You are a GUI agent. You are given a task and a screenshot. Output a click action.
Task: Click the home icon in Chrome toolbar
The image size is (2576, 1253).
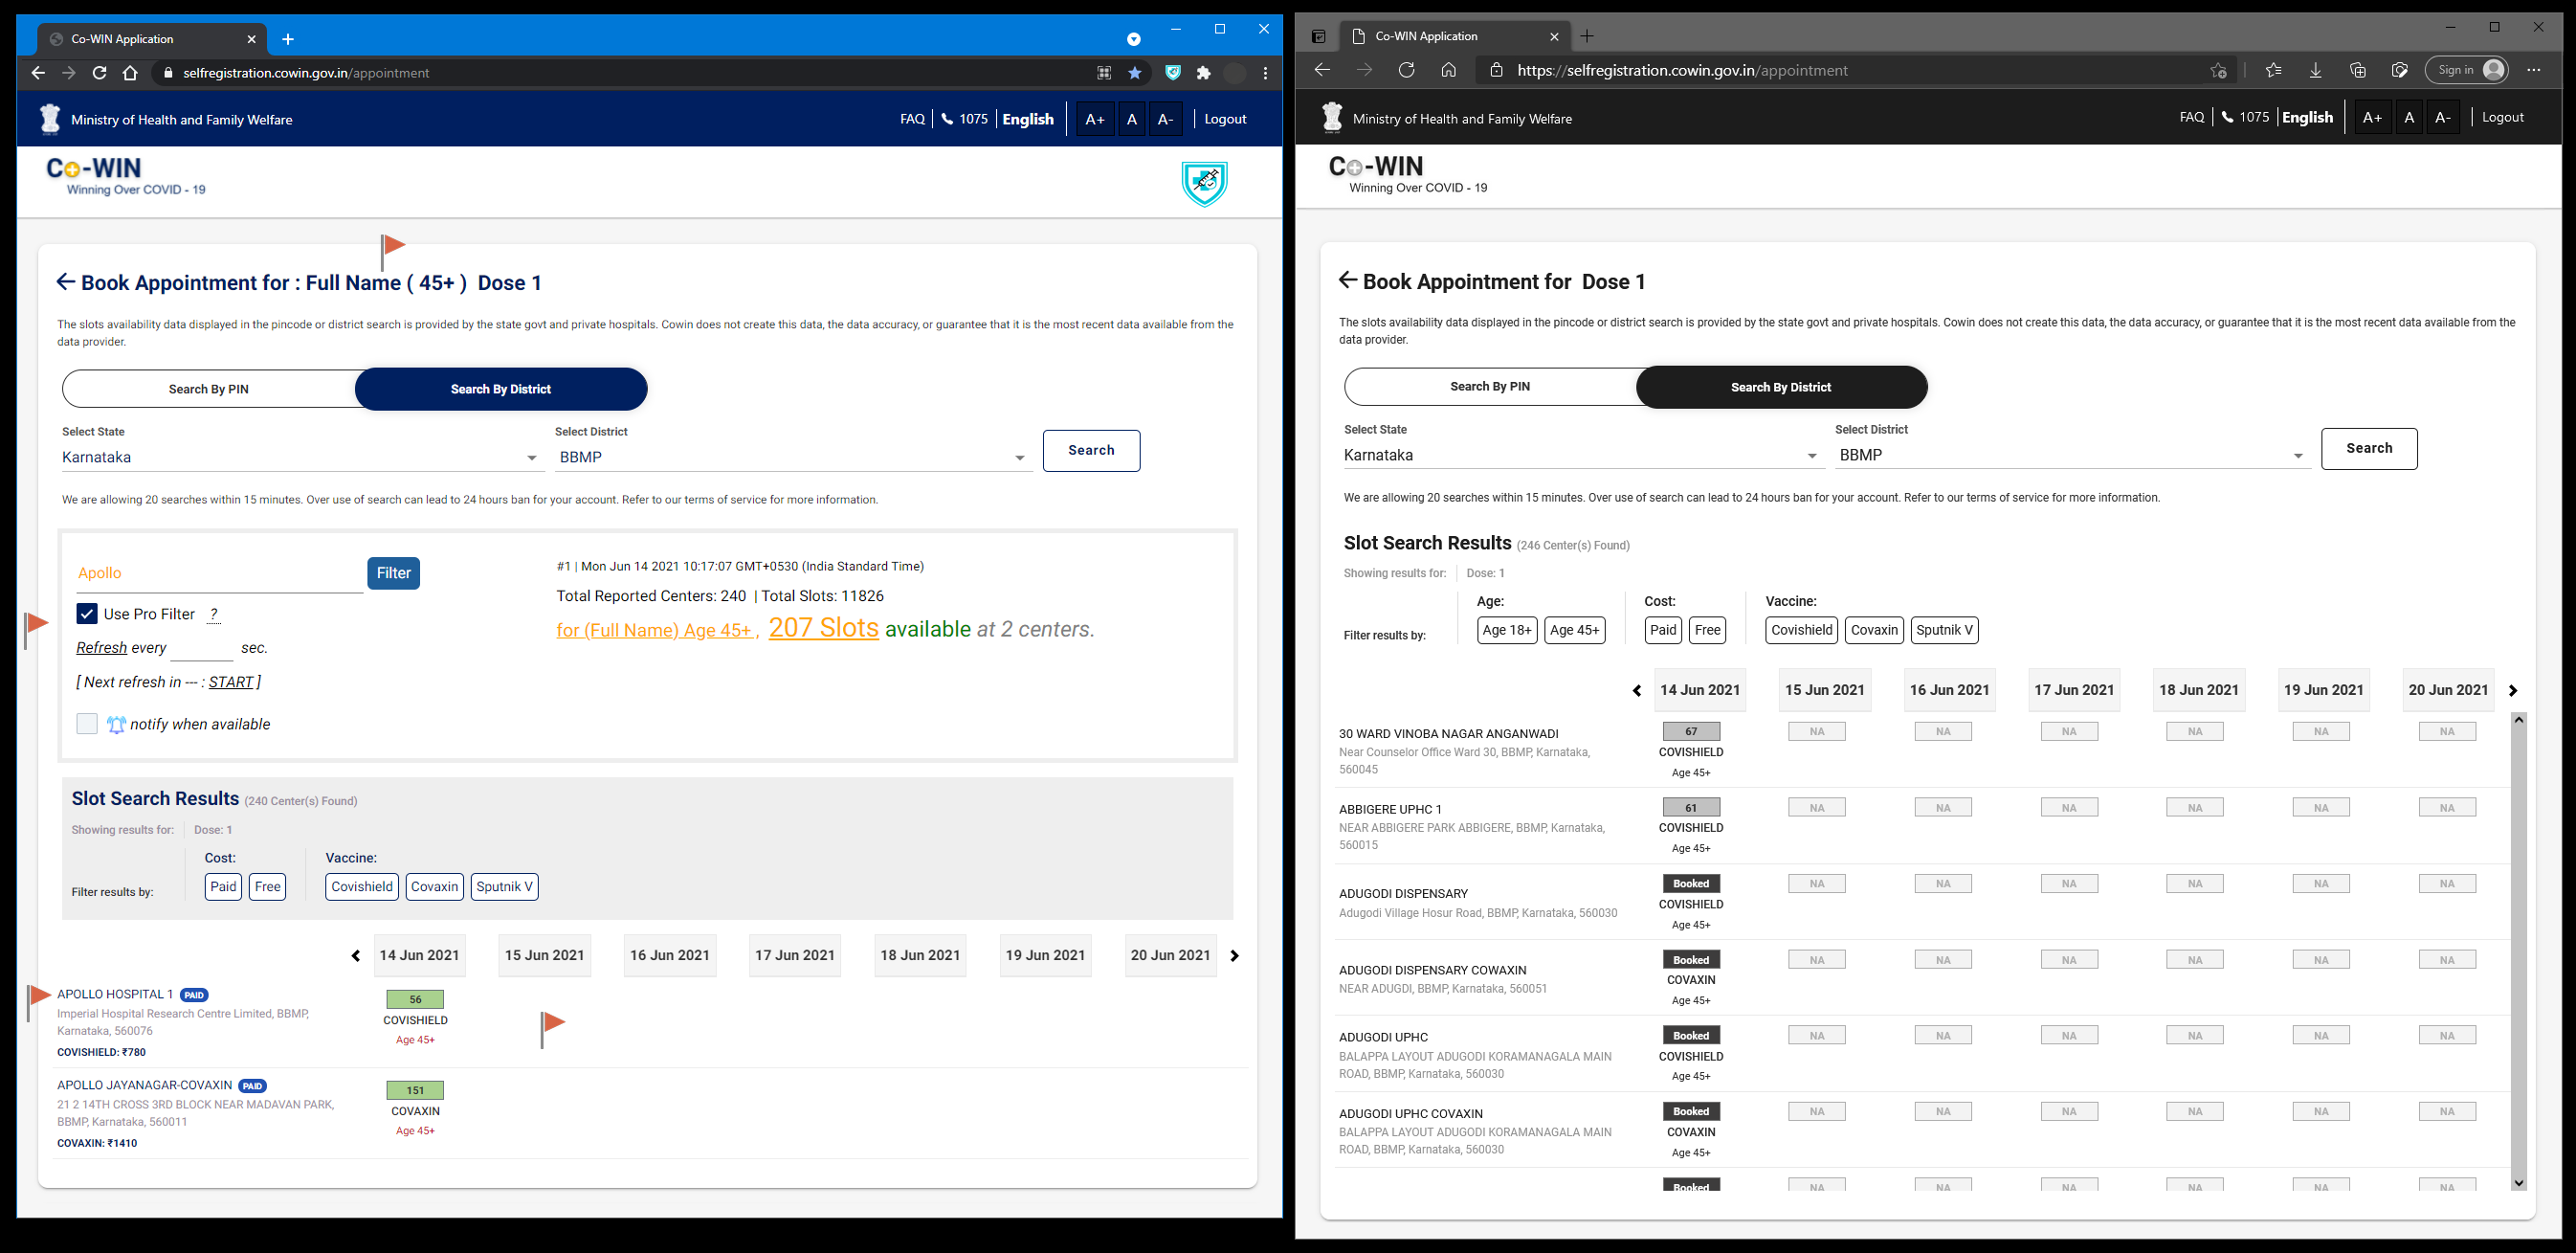tap(130, 73)
